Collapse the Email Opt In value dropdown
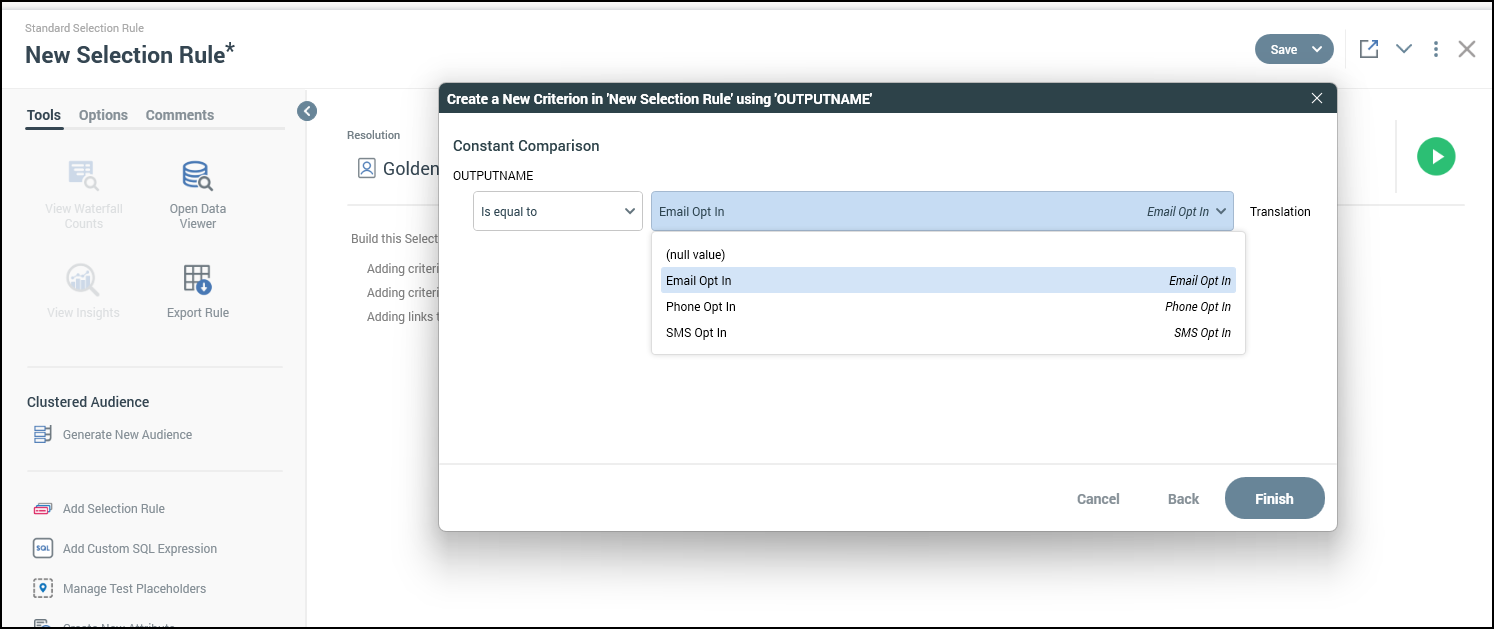The width and height of the screenshot is (1494, 629). click(1221, 212)
